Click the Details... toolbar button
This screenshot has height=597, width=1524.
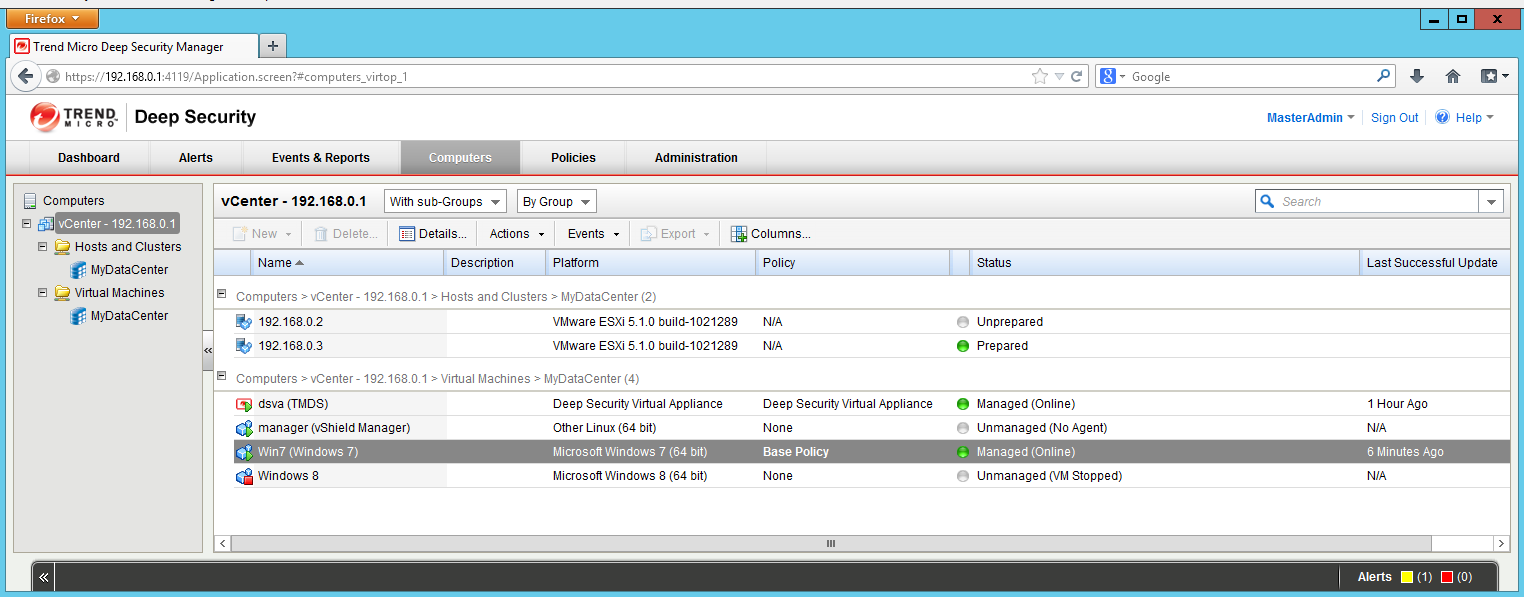pos(433,234)
